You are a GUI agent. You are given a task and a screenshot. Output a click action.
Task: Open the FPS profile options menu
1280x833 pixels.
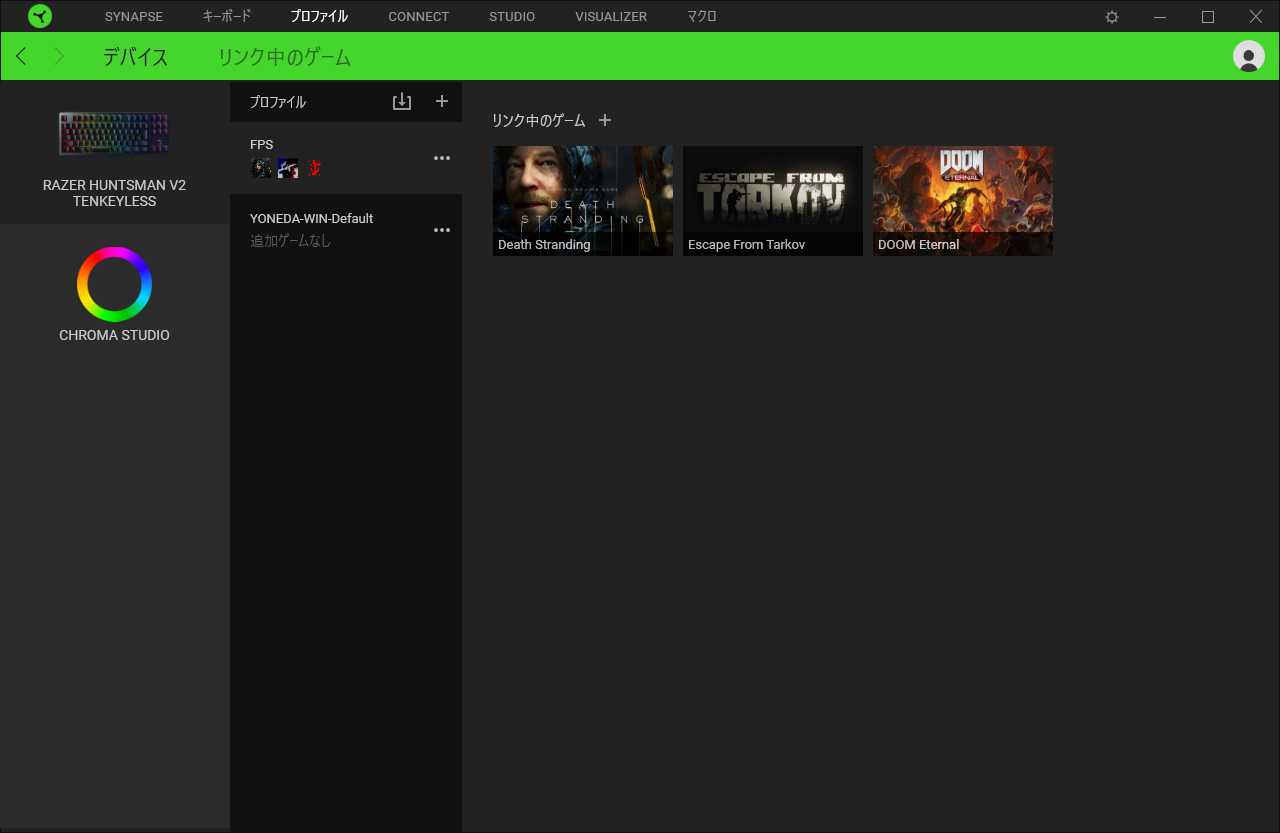tap(442, 158)
